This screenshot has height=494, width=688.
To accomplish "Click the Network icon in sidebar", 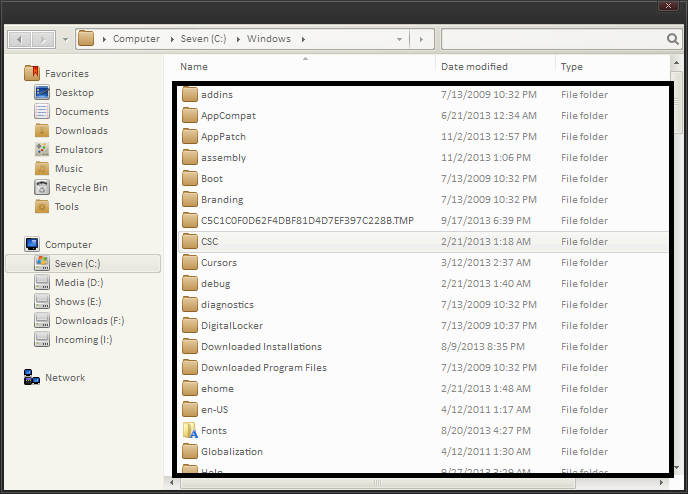I will click(x=32, y=377).
